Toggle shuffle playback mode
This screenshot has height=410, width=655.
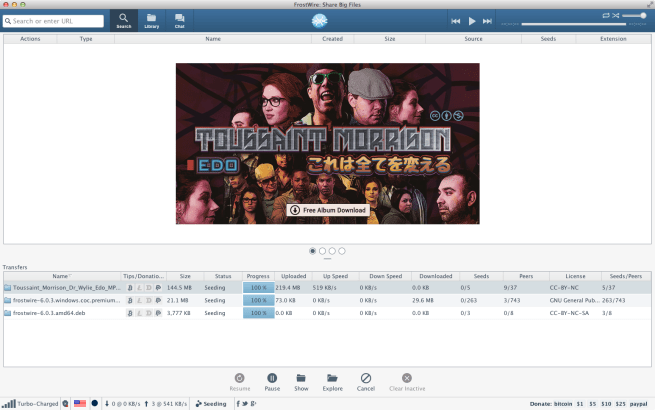[x=617, y=16]
